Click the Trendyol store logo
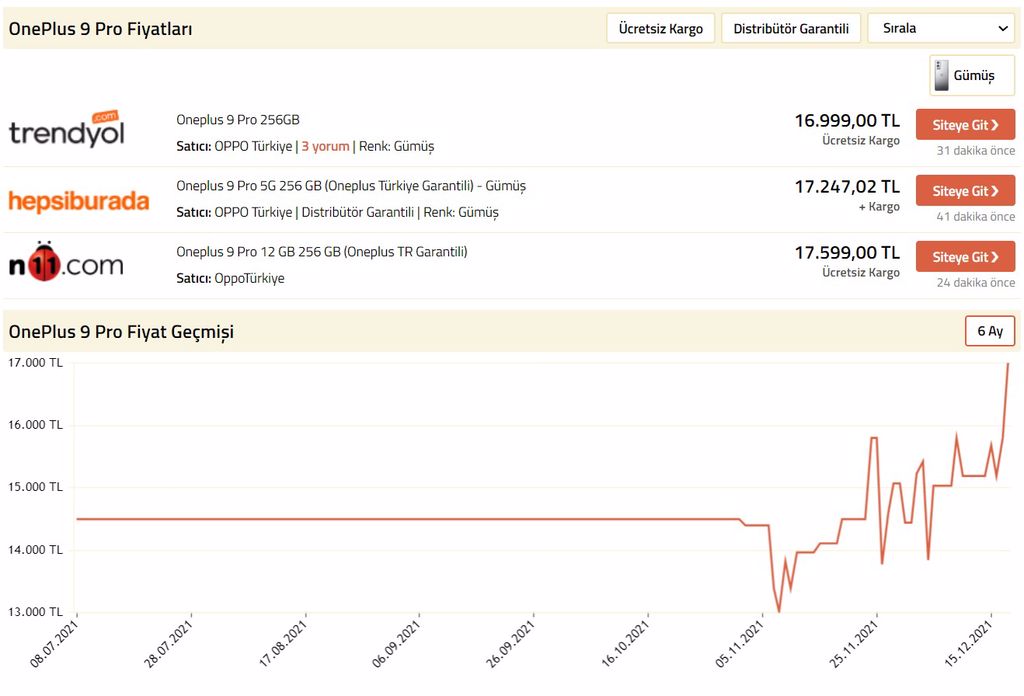Screen dimensions: 1024x696 67,129
